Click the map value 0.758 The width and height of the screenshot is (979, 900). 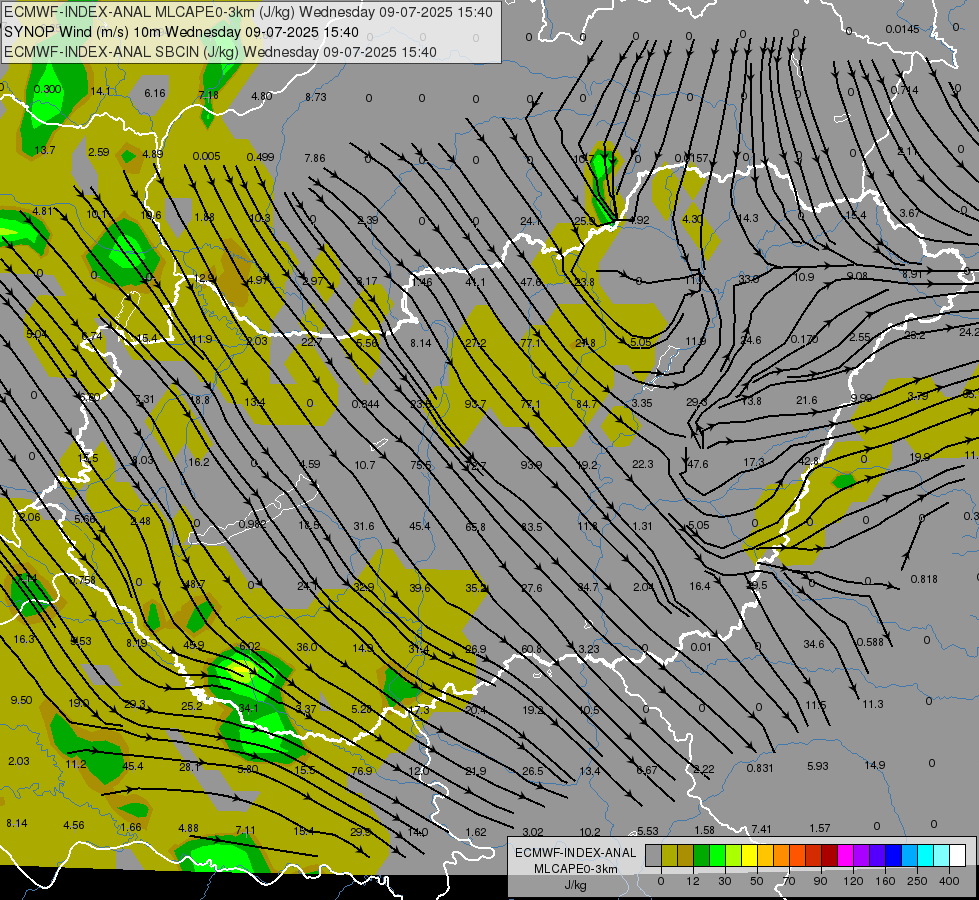coord(82,580)
